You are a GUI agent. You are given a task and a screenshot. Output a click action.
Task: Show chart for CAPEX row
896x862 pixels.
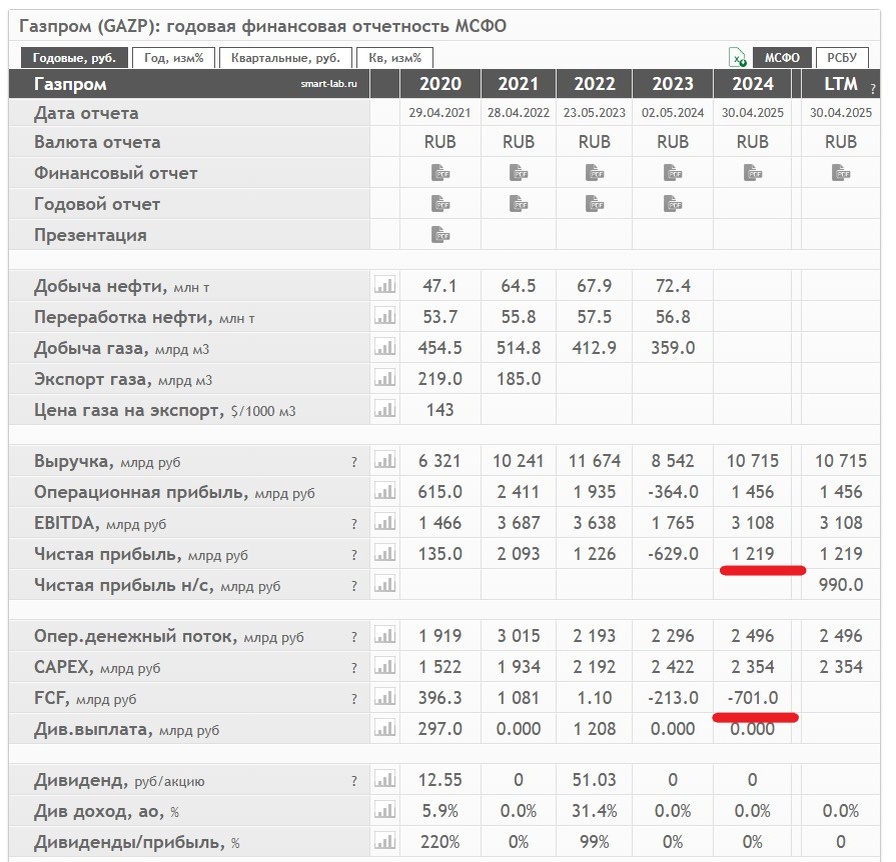385,665
